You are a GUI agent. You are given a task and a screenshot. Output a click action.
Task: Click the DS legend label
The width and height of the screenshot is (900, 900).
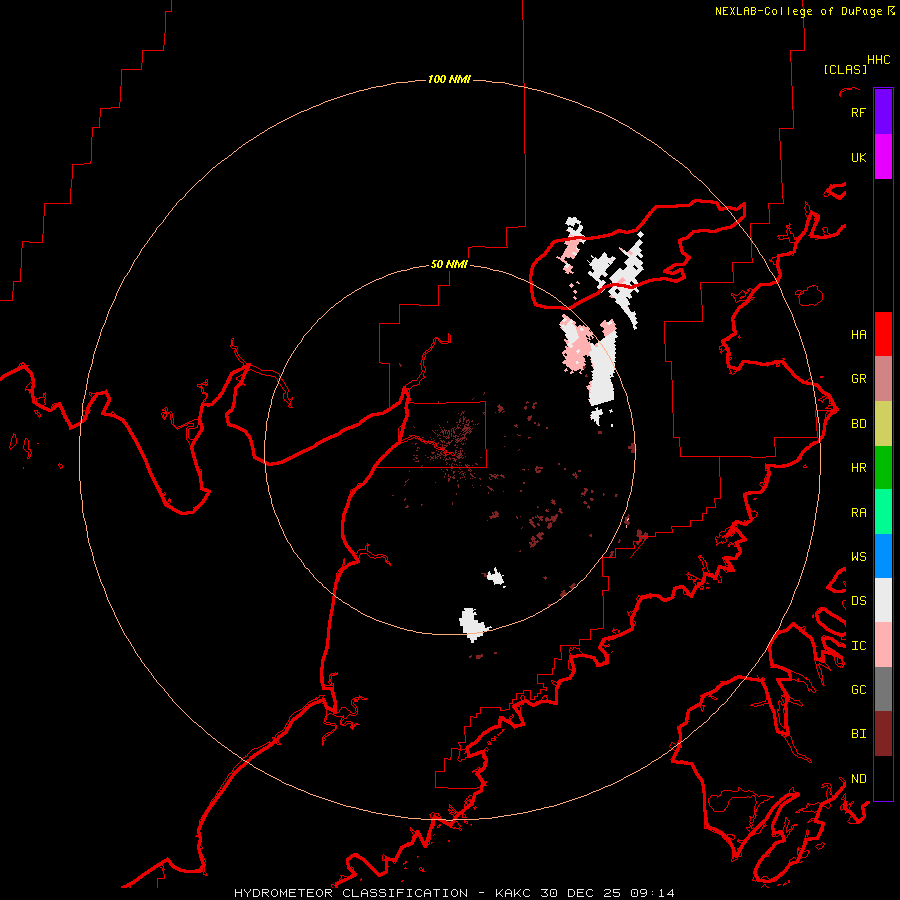858,600
